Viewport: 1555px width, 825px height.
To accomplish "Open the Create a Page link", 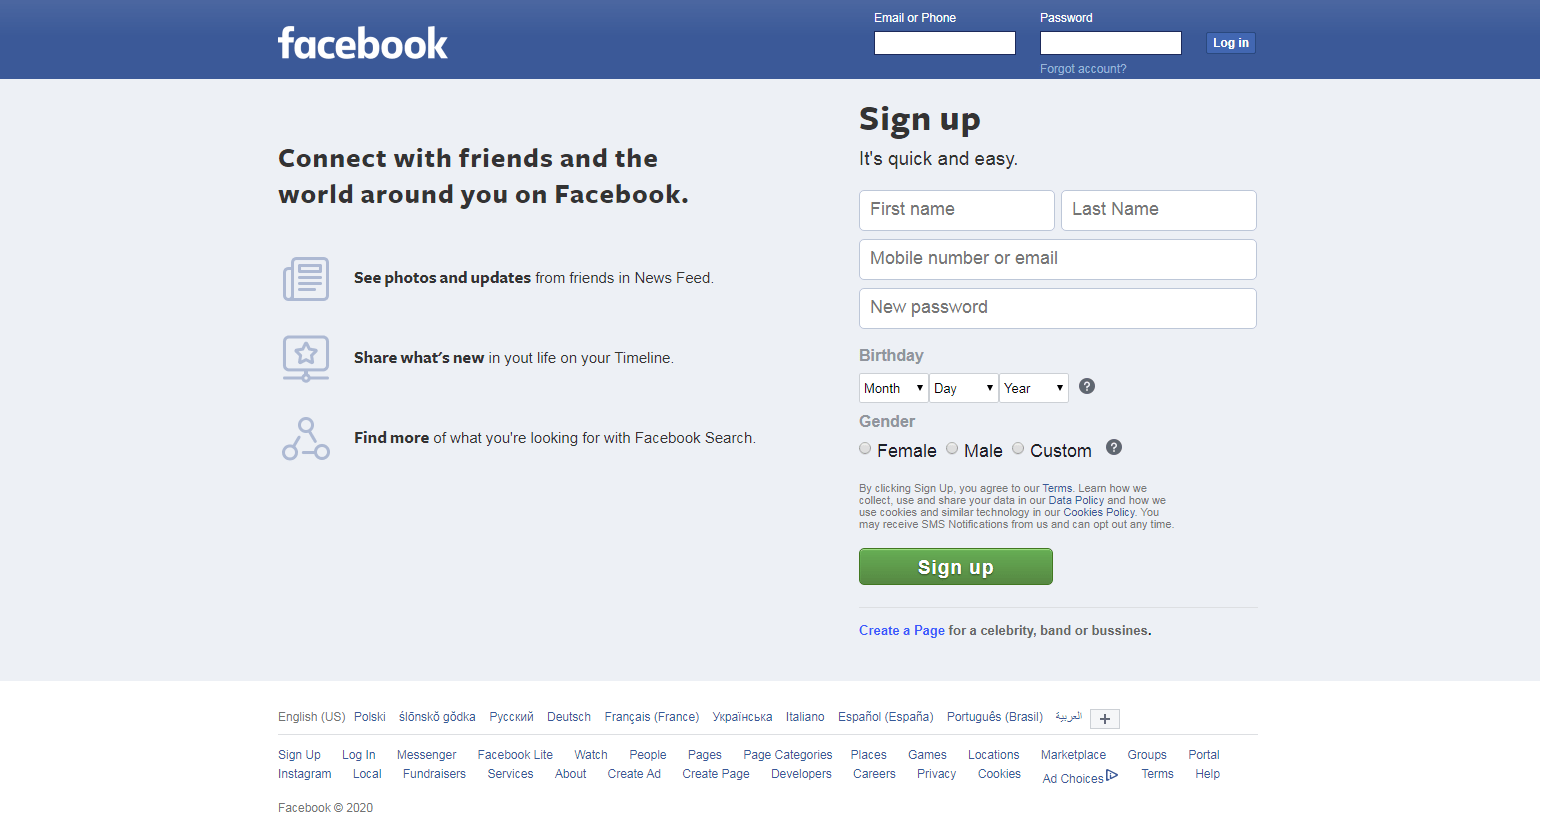I will click(900, 630).
